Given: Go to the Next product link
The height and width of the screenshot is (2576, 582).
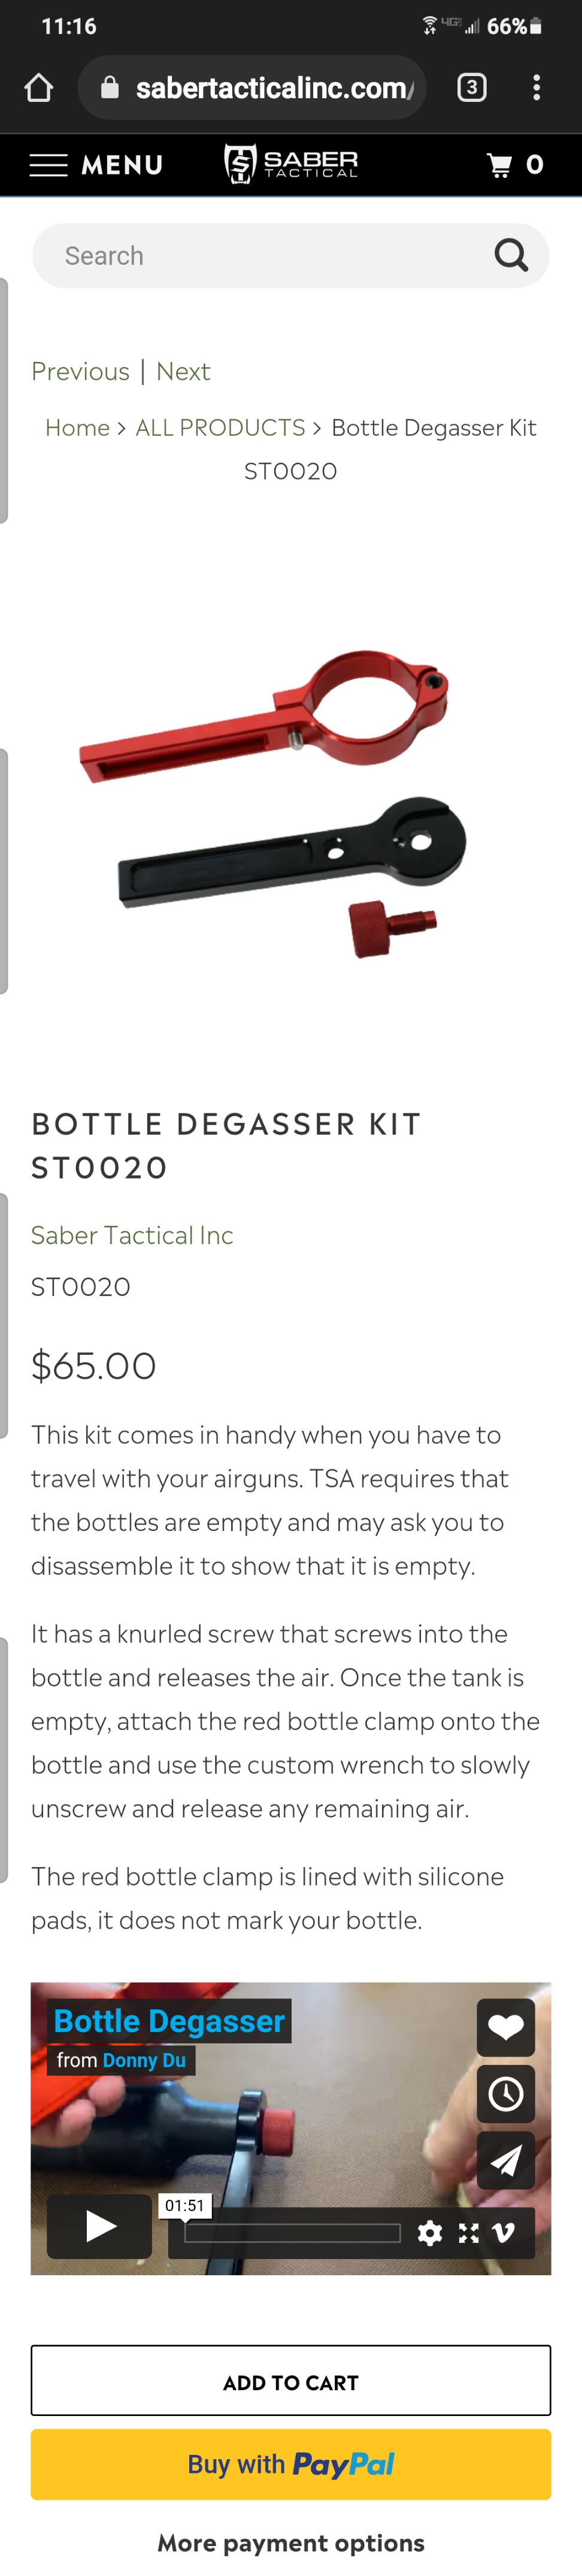Looking at the screenshot, I should pos(183,372).
